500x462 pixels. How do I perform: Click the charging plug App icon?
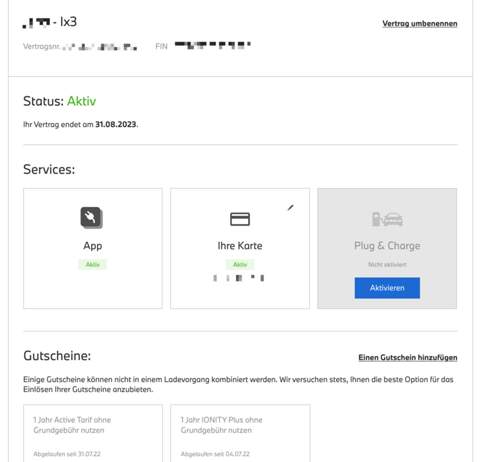[x=92, y=218]
